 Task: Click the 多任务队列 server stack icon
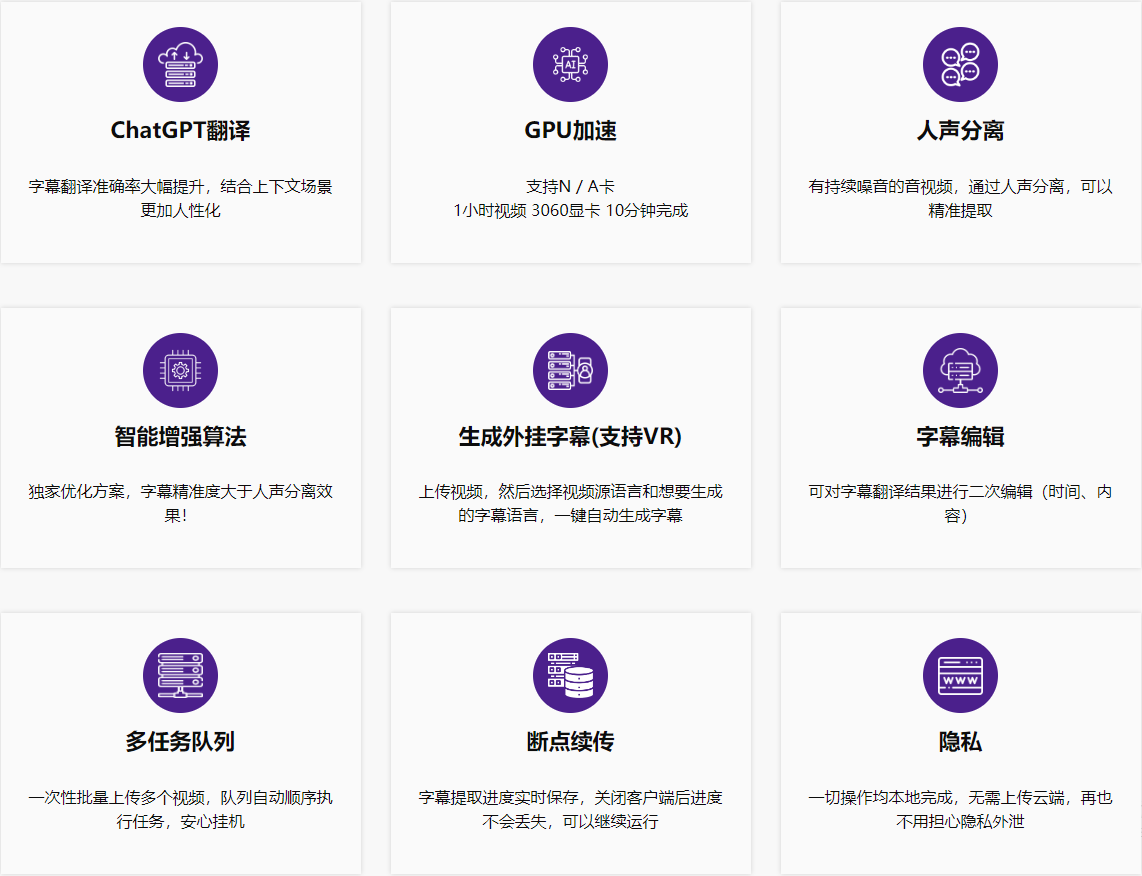180,675
